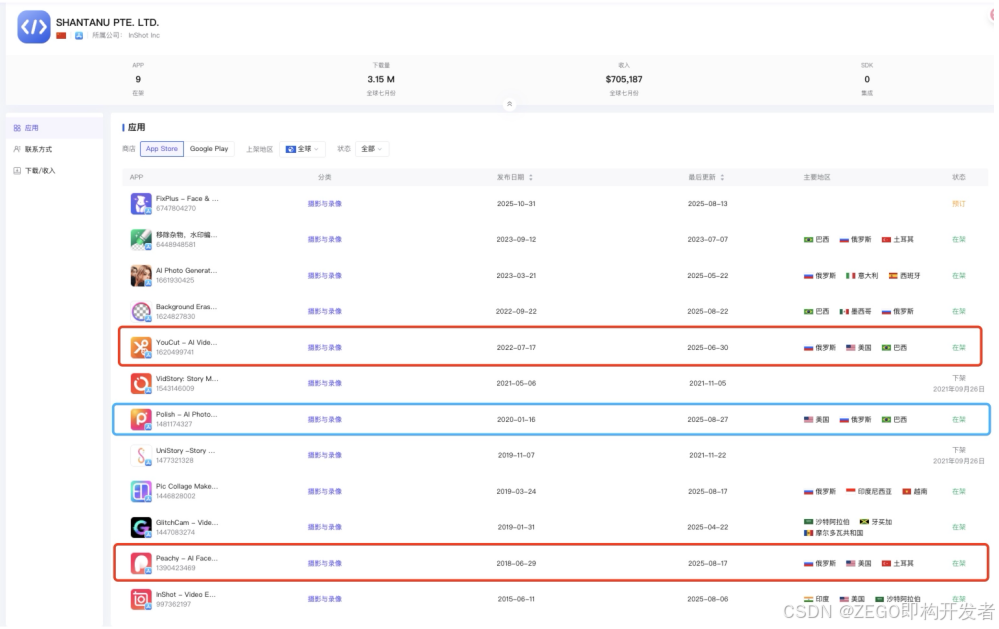The width and height of the screenshot is (999, 629).
Task: Click the $705,187 revenue value
Action: [x=624, y=80]
